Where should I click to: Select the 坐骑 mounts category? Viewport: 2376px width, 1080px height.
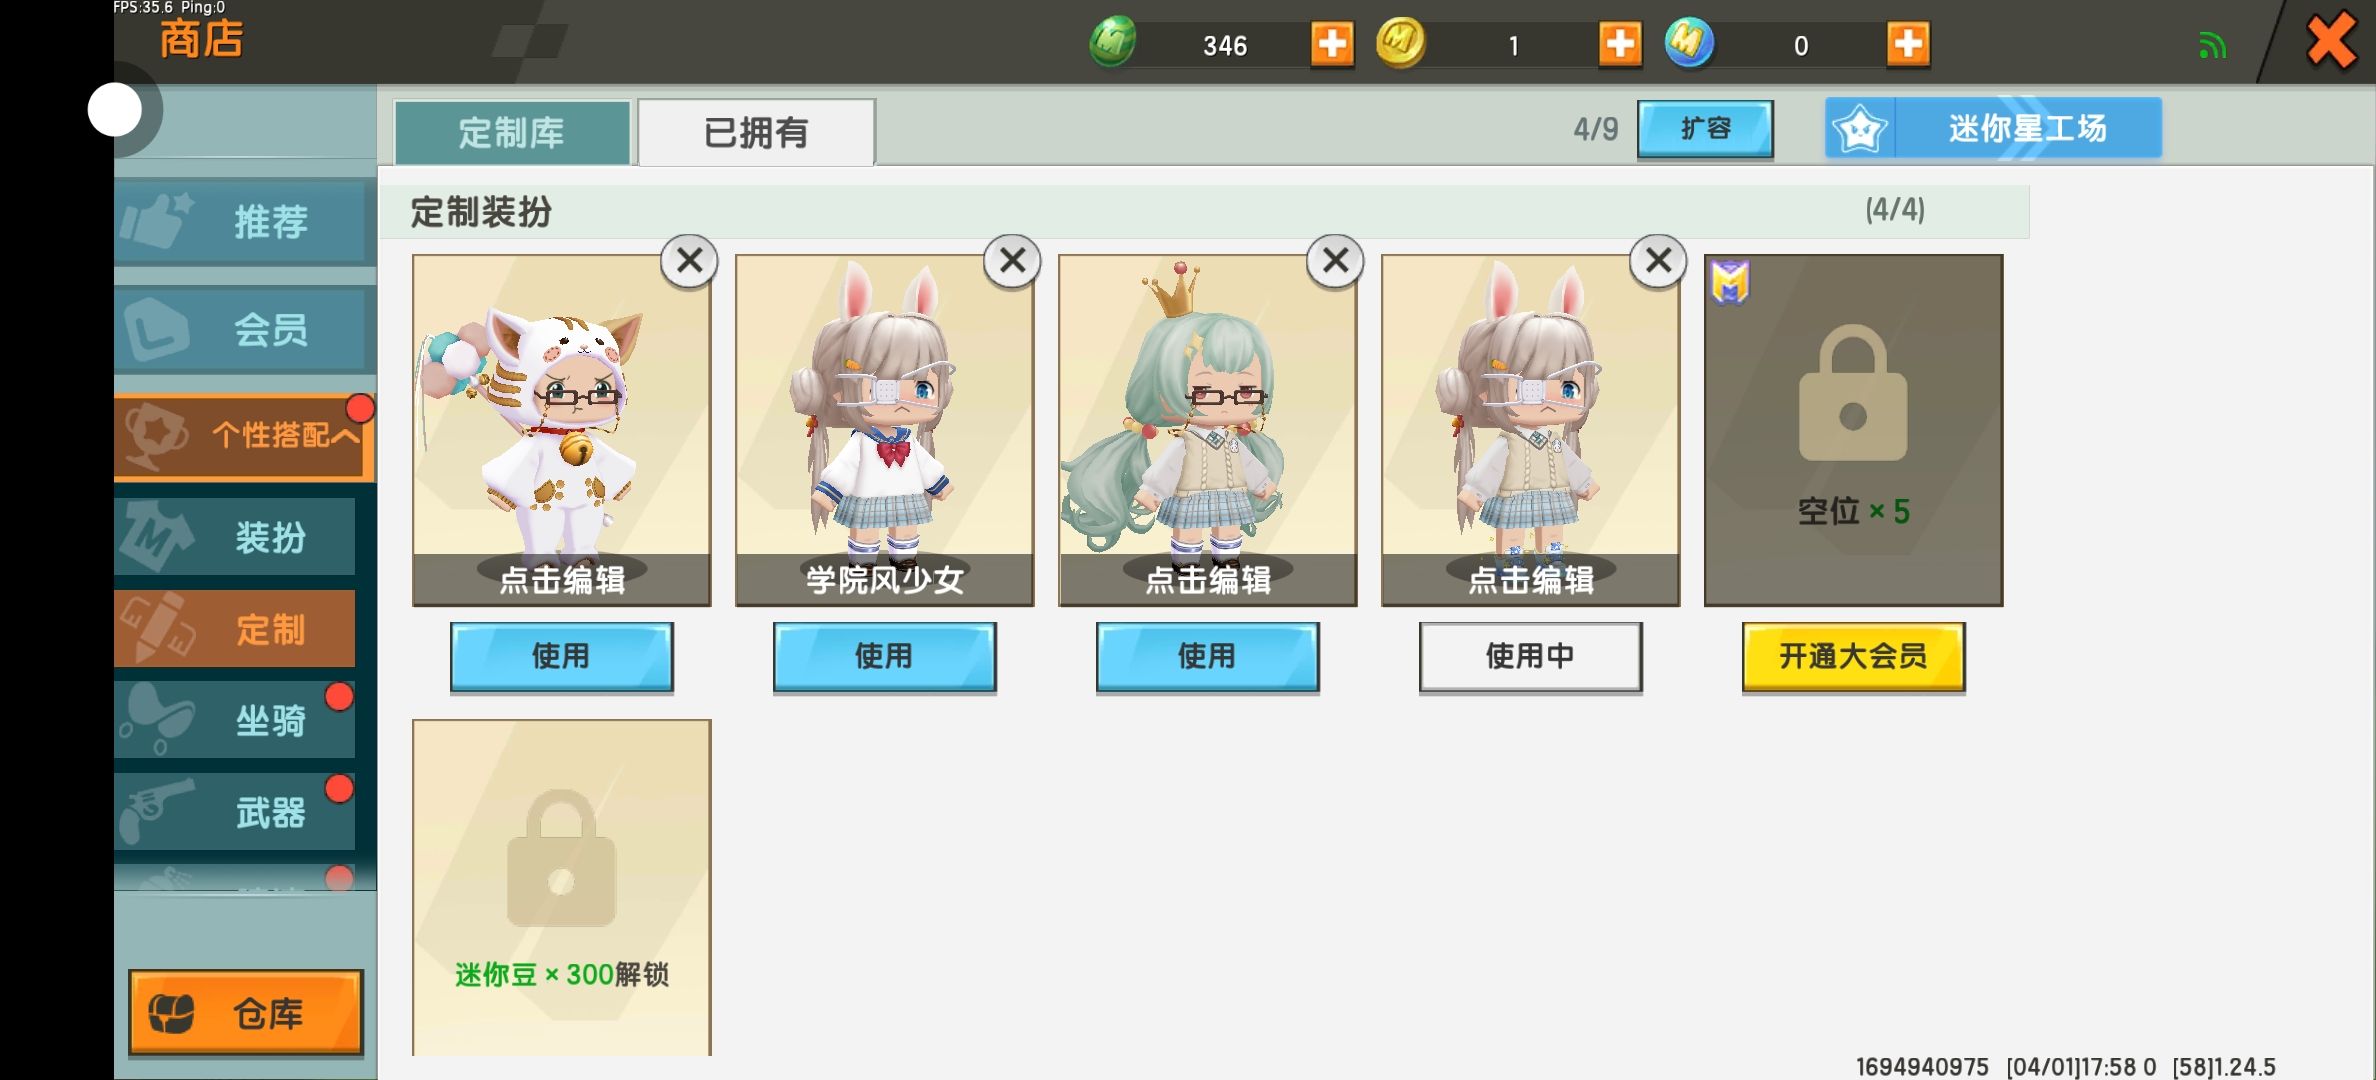[235, 720]
